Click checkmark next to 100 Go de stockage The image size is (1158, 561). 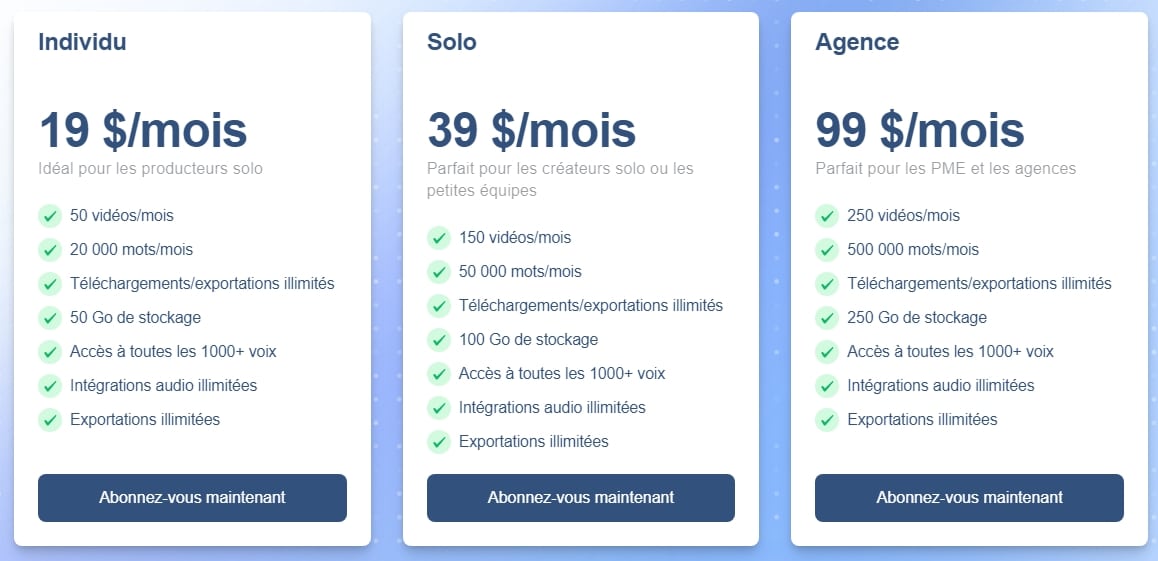pos(439,340)
